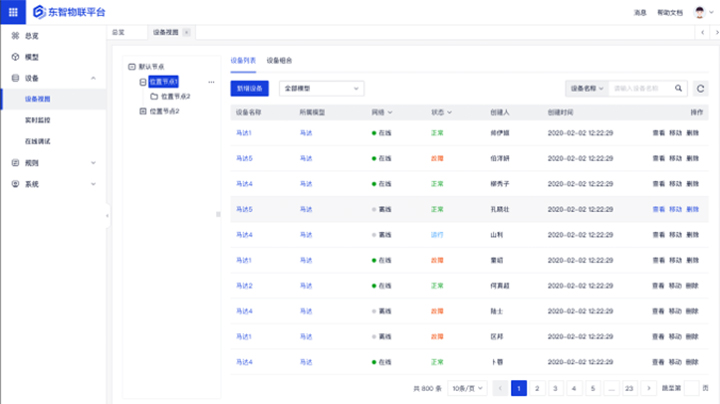Expand the 位置节点2 tree node
This screenshot has width=720, height=404.
[x=143, y=111]
